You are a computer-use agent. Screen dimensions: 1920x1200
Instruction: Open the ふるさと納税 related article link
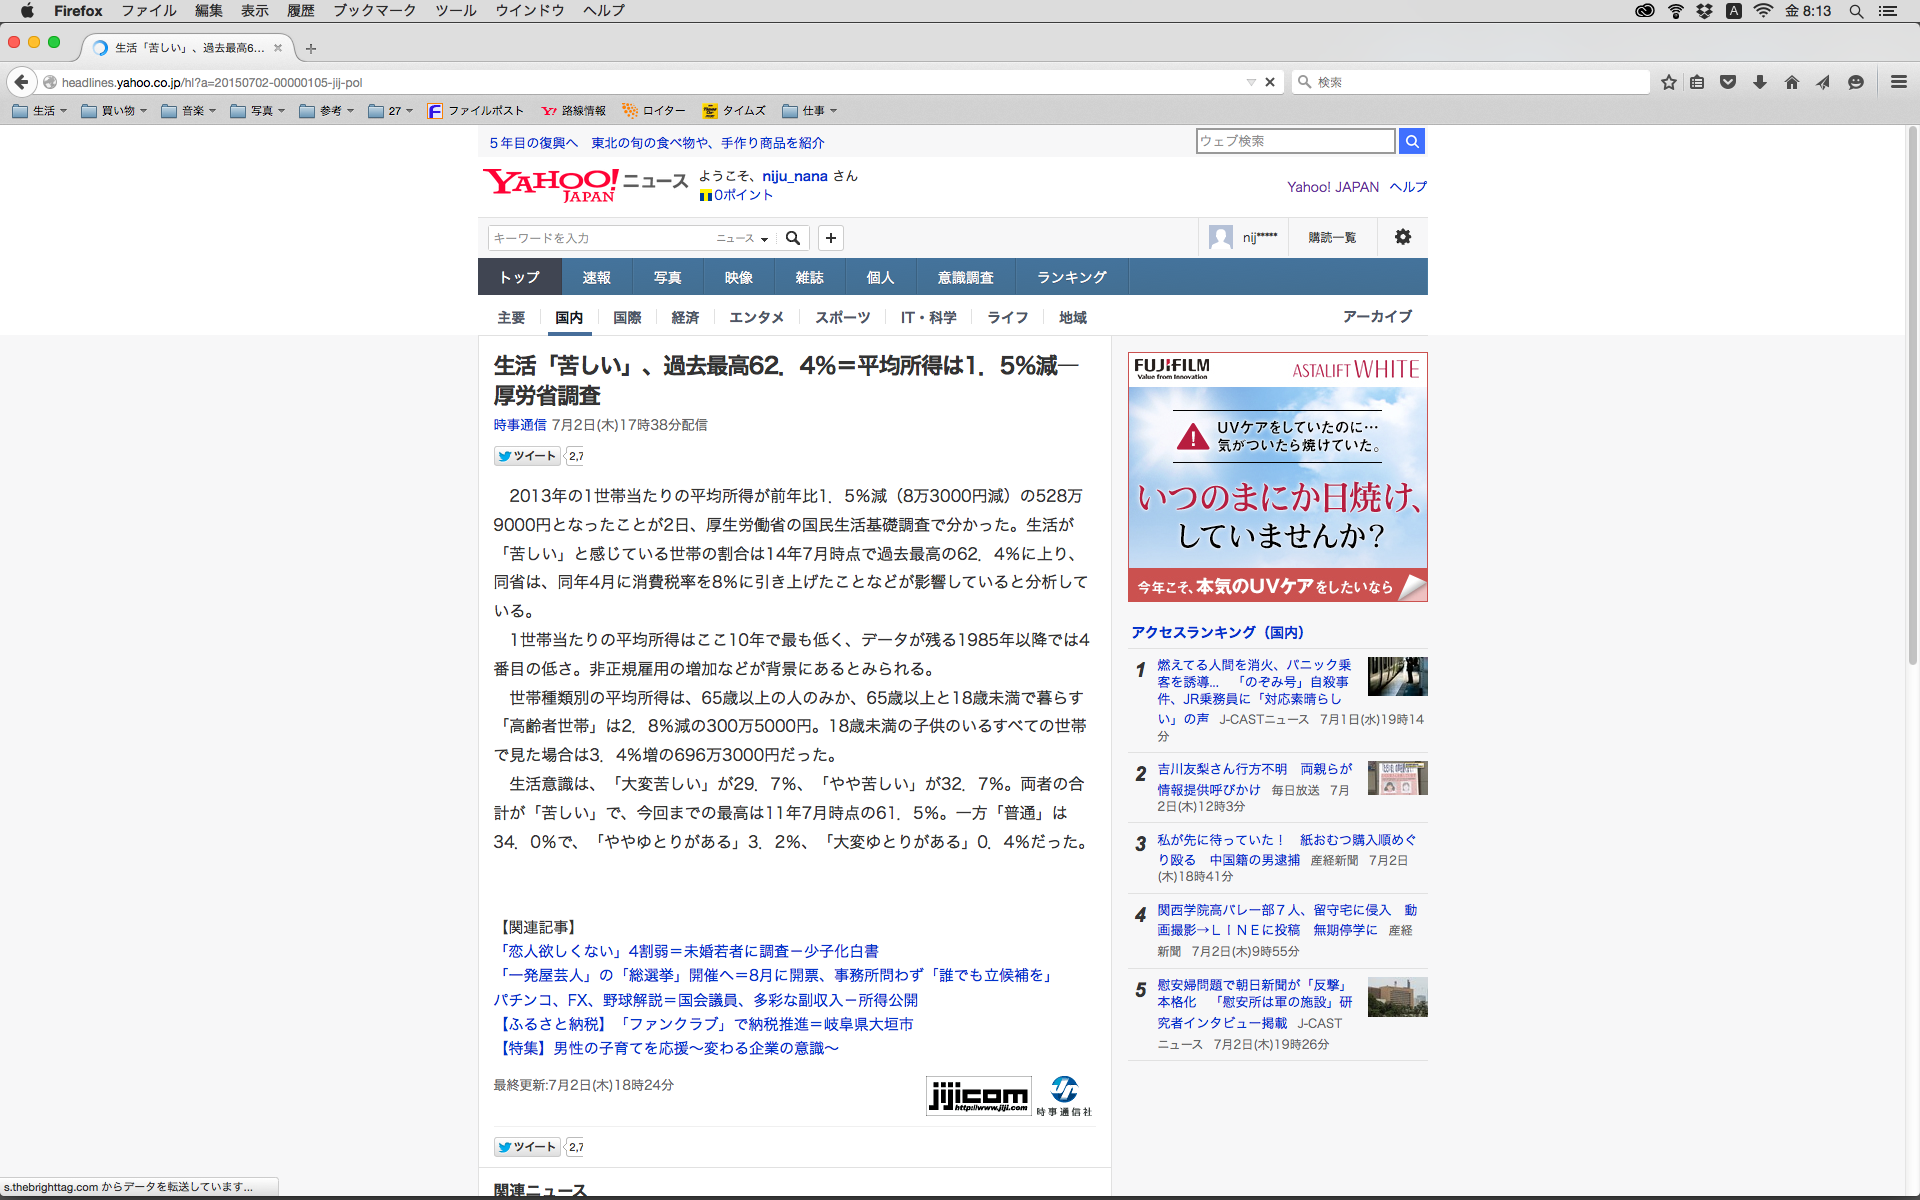704,1024
